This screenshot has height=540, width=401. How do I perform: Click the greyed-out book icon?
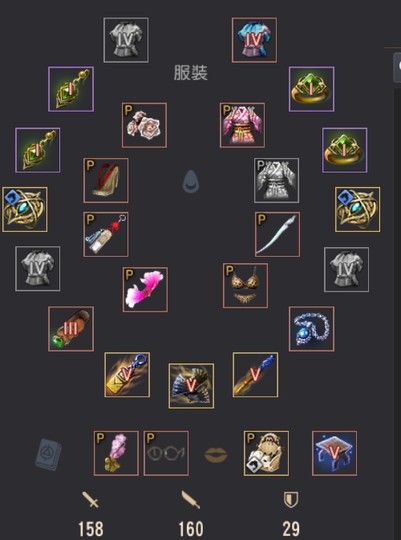pyautogui.click(x=48, y=454)
